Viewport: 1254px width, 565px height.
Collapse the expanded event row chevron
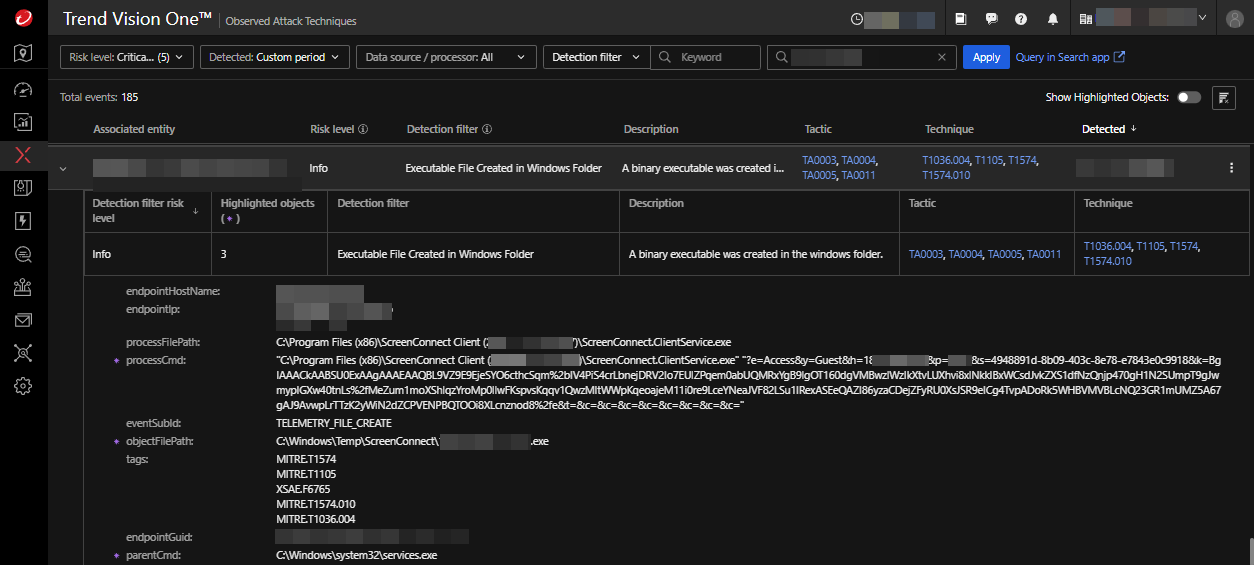63,169
